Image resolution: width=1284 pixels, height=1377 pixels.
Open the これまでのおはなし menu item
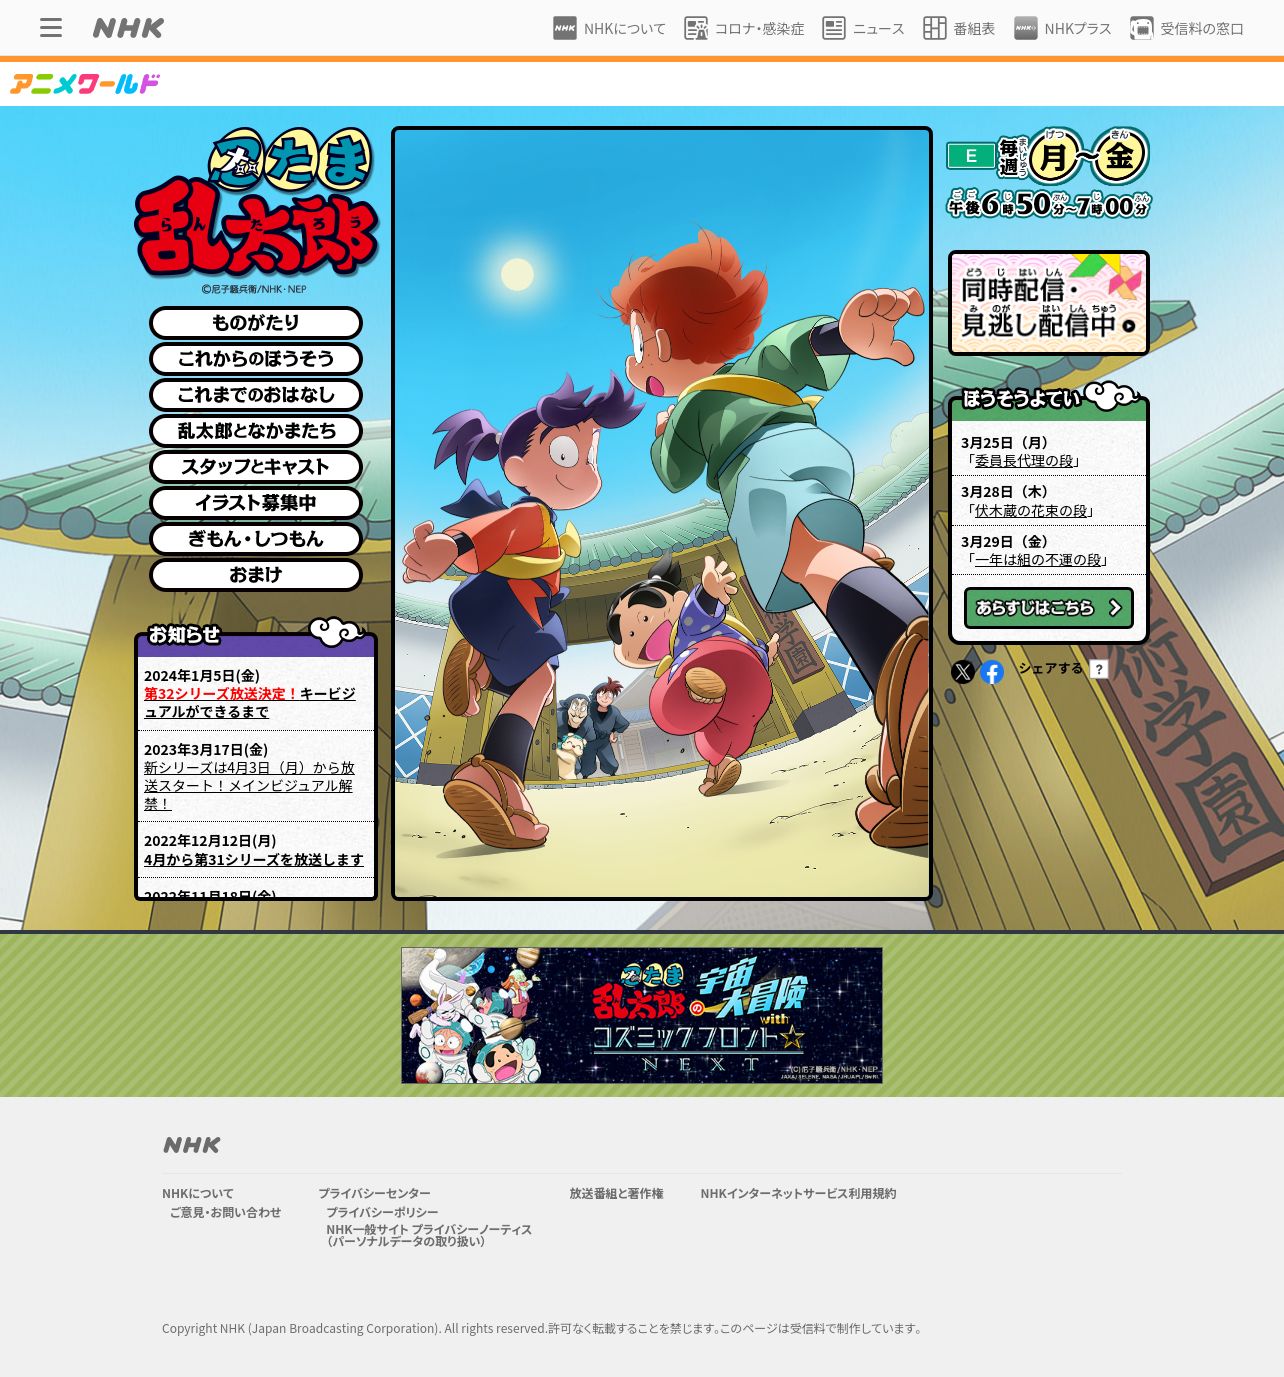[256, 395]
